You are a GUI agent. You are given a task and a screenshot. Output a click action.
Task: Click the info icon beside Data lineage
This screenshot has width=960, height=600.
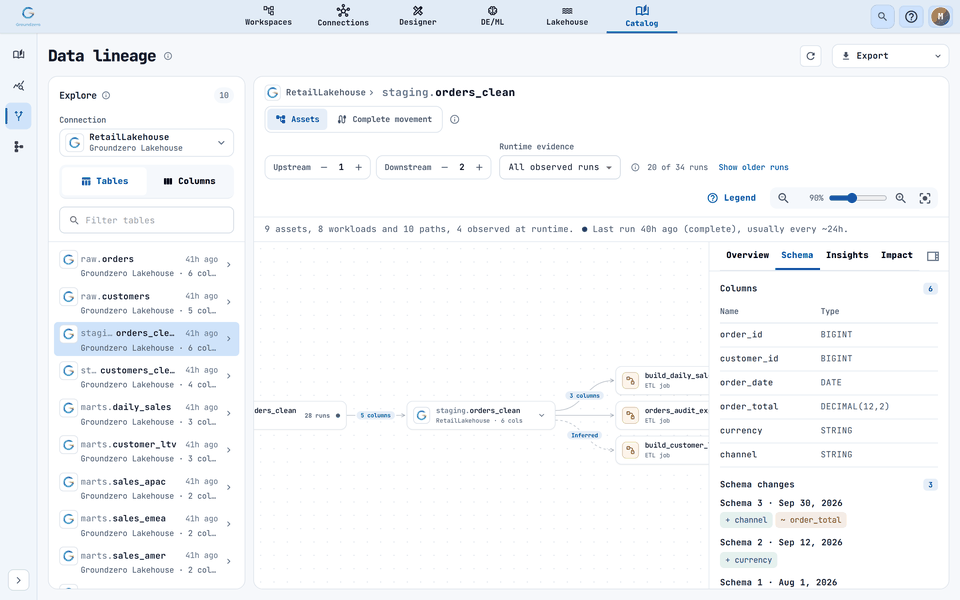(x=168, y=56)
